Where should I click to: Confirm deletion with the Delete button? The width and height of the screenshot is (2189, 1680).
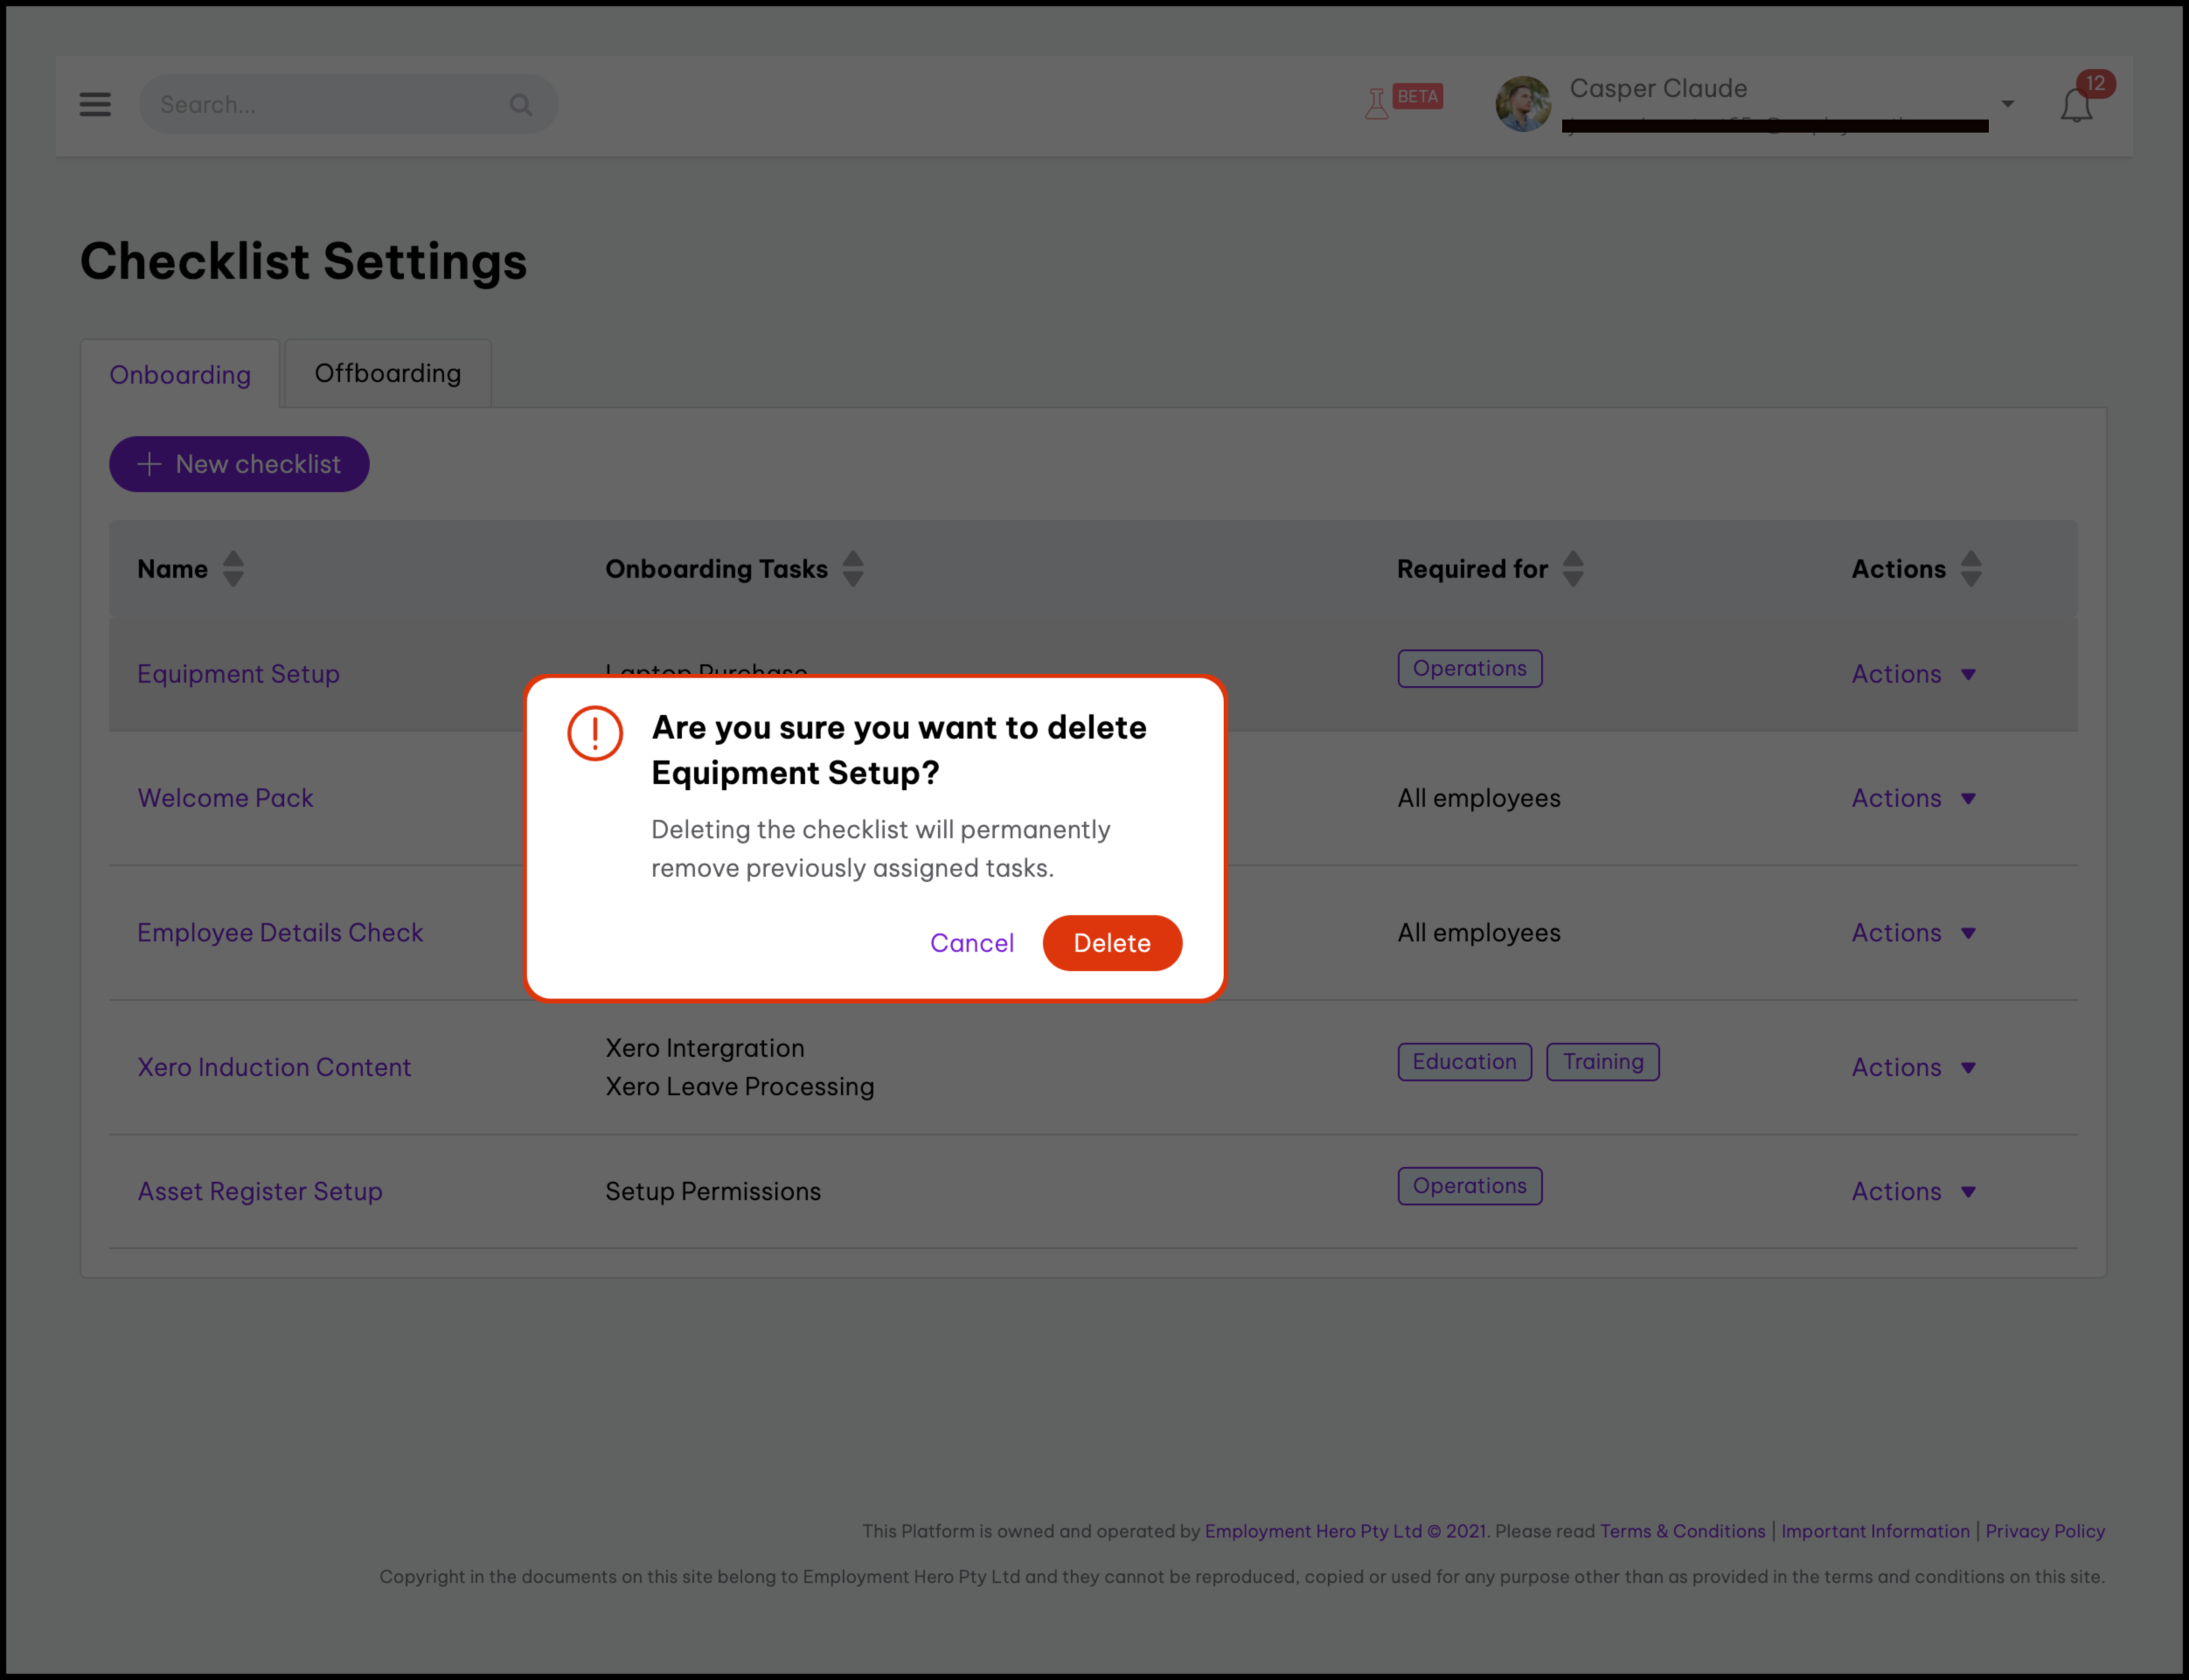coord(1112,943)
